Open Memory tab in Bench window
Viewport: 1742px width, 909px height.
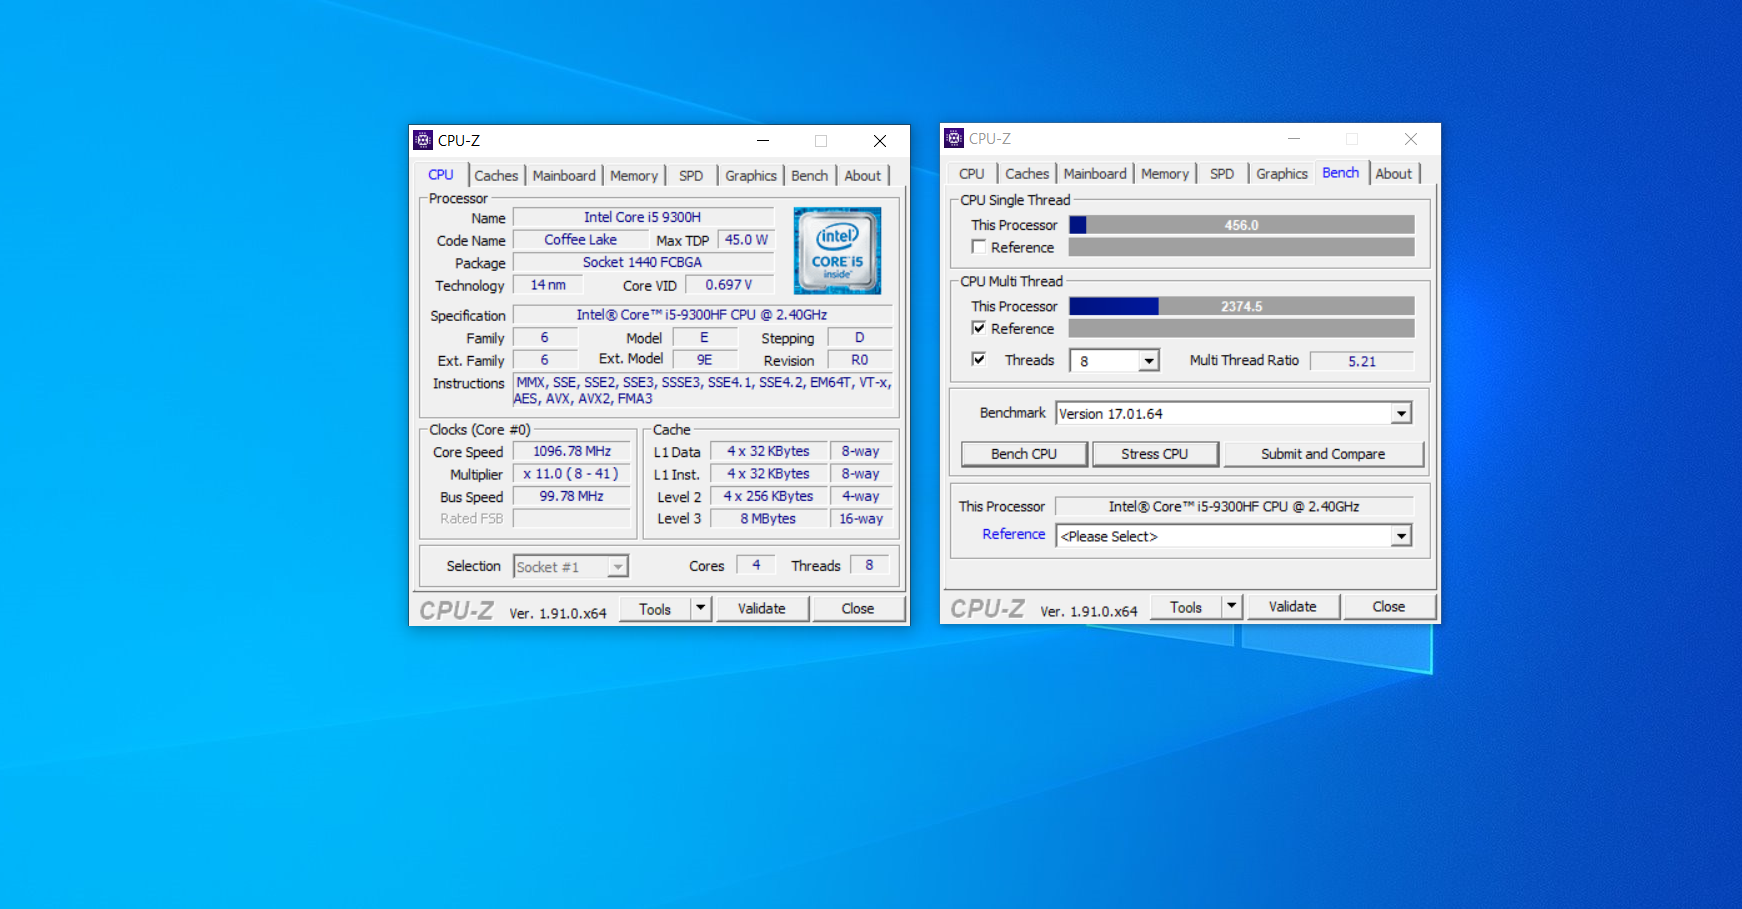(1165, 174)
